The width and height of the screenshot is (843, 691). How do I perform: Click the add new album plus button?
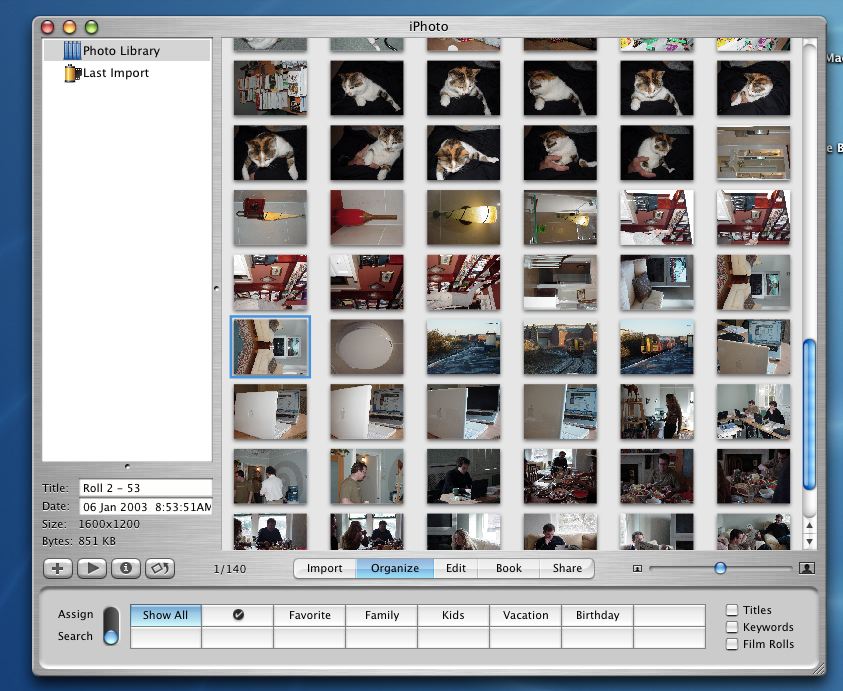pos(58,568)
